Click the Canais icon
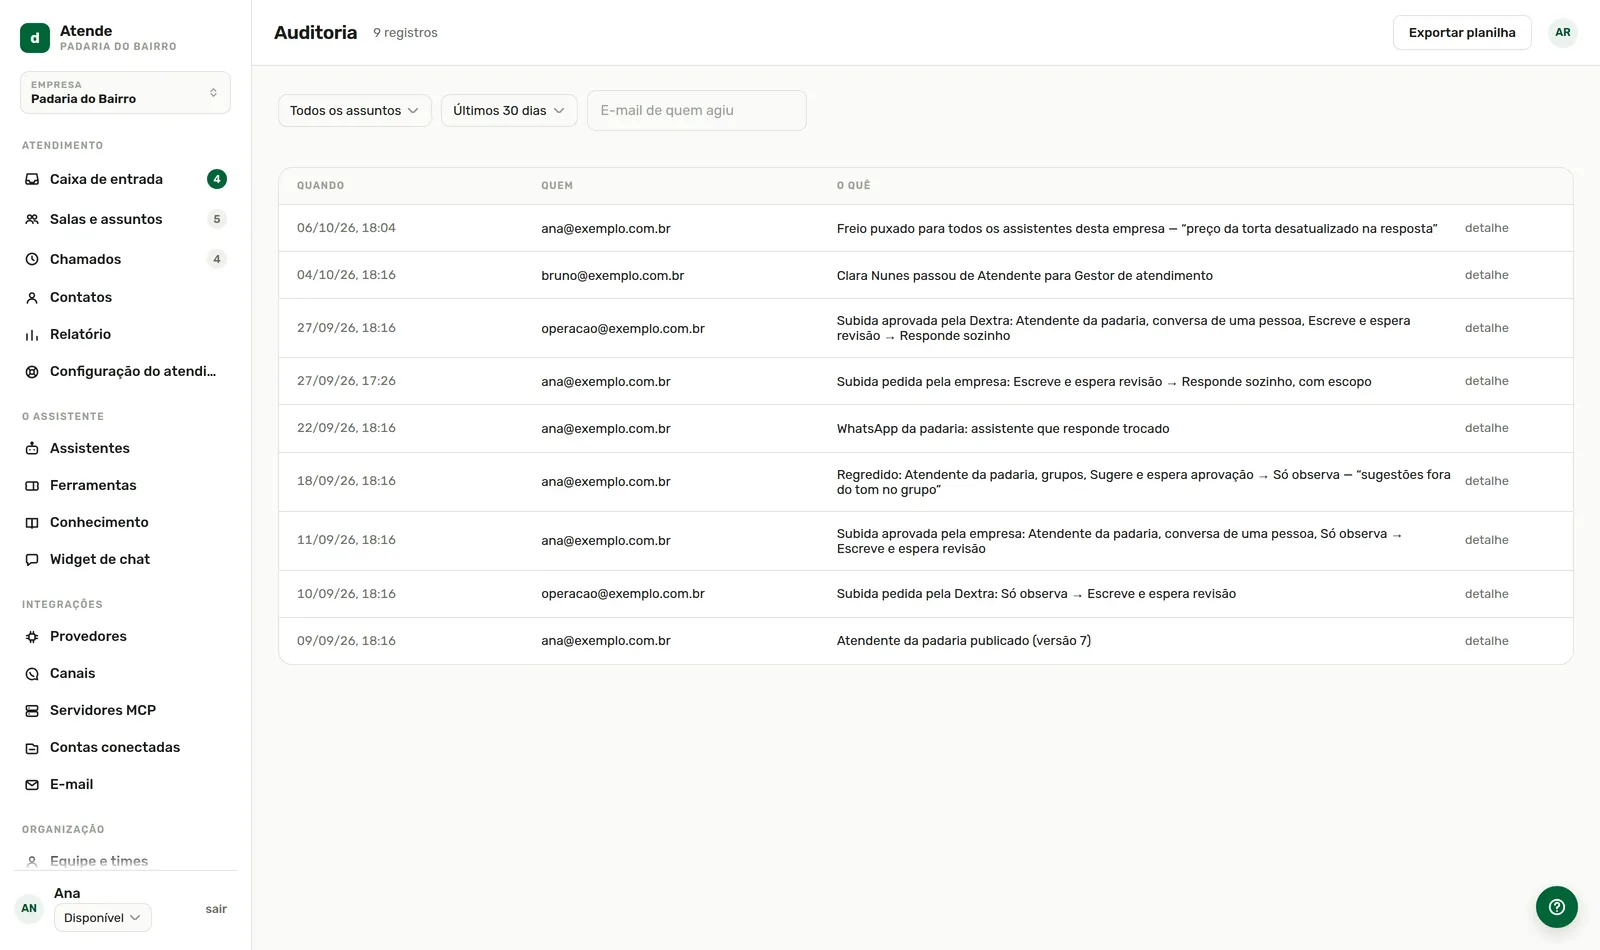This screenshot has width=1600, height=950. pyautogui.click(x=32, y=673)
